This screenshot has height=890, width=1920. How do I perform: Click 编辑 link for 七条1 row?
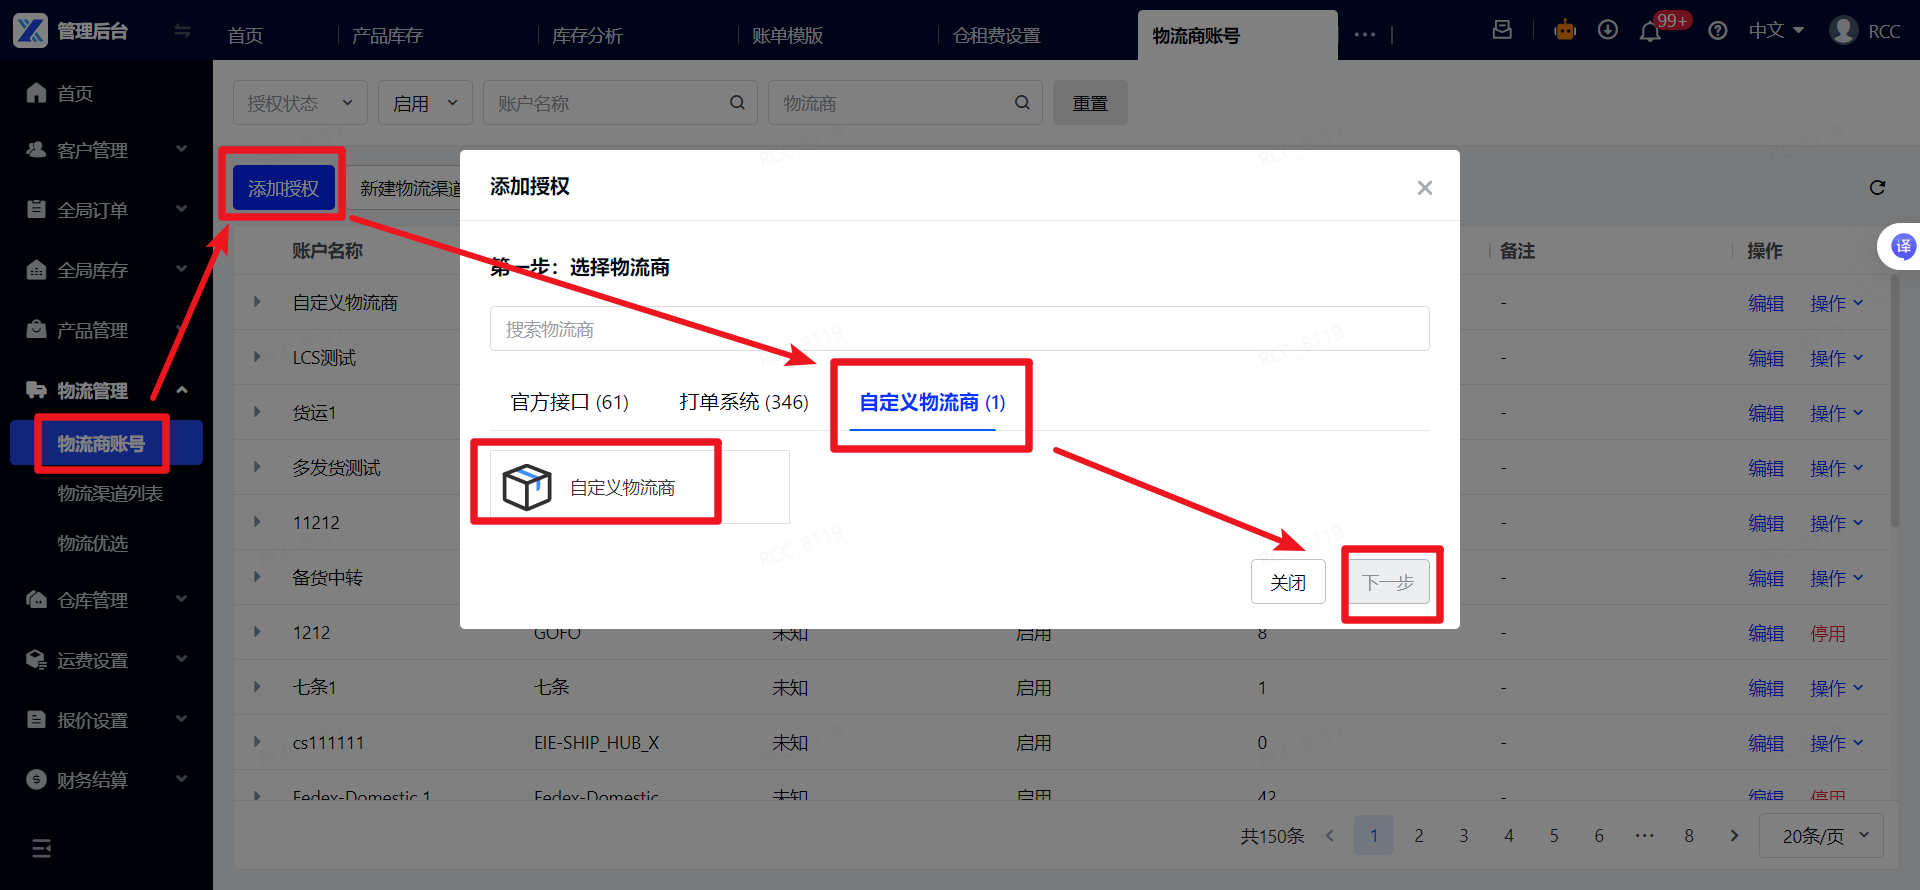[1766, 688]
